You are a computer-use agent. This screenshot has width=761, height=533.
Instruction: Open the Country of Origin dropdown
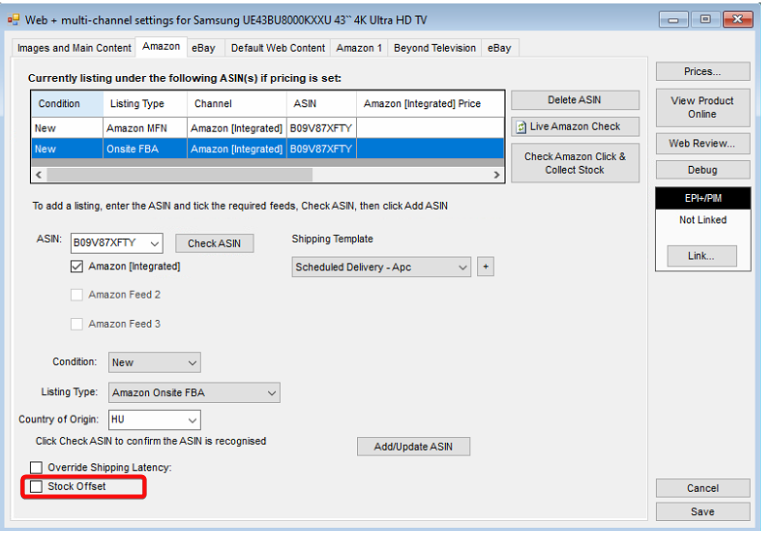192,420
